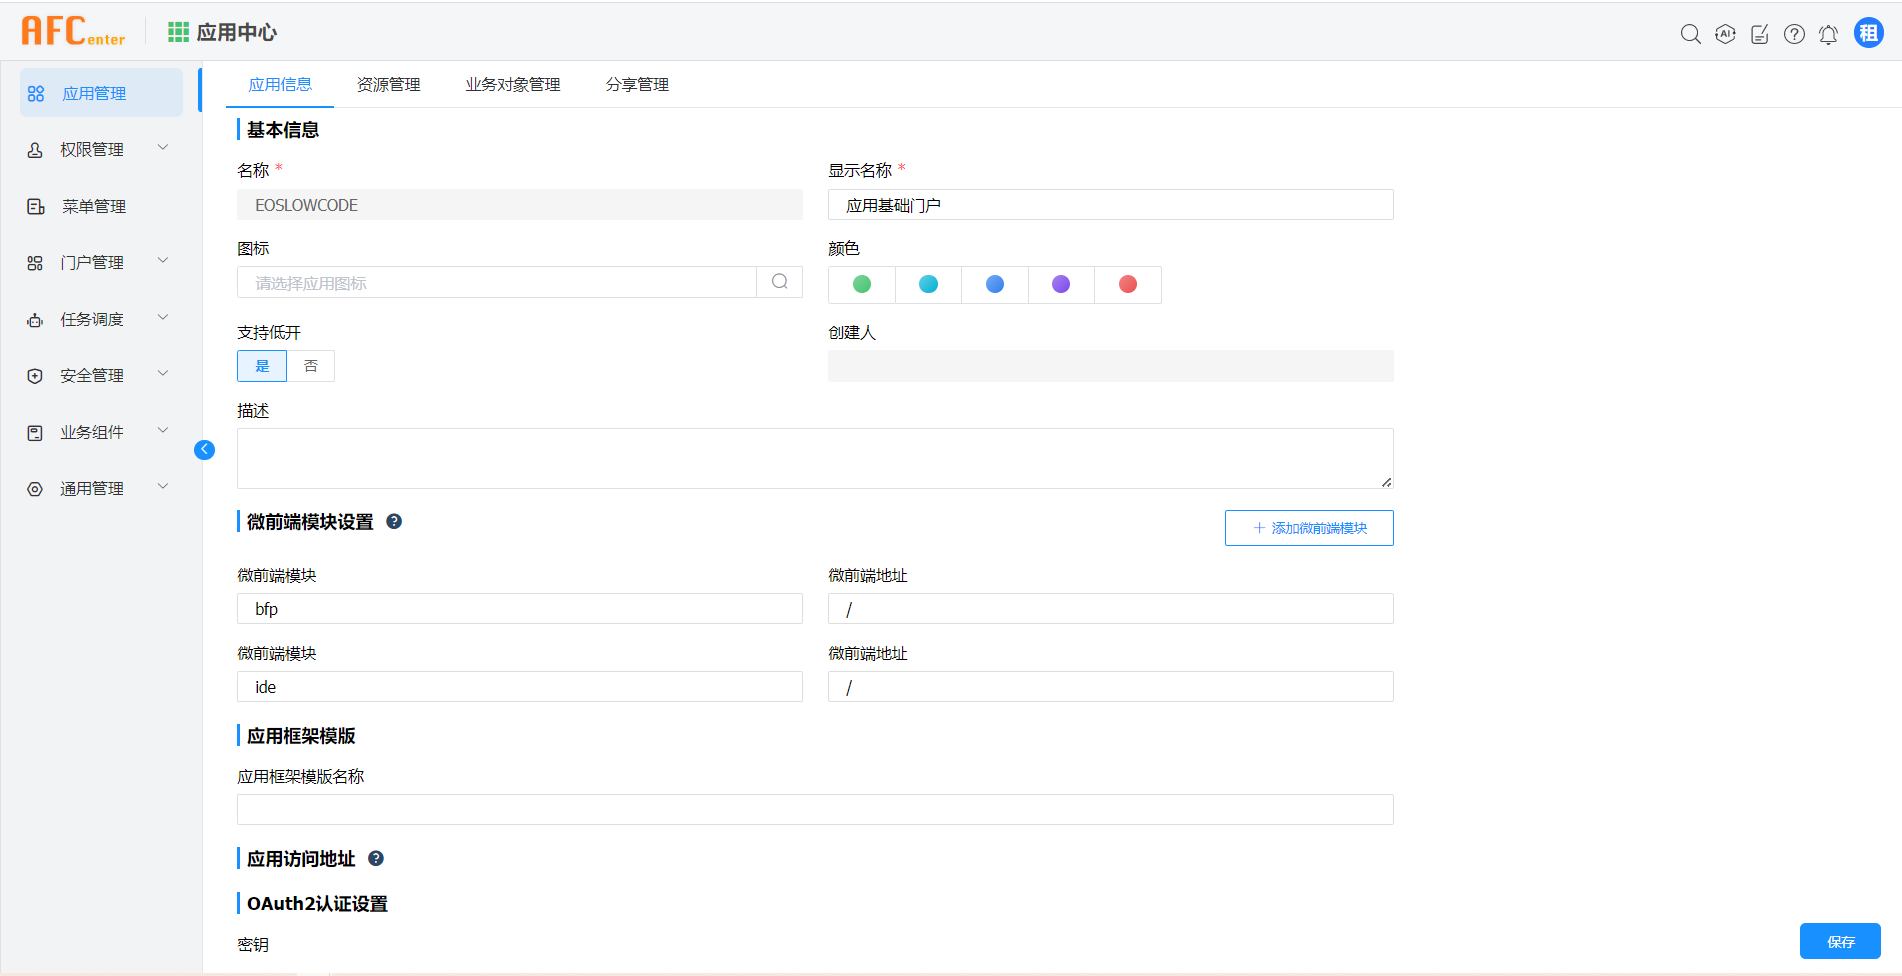Click the application icon picker search button
Viewport: 1902px width, 976px height.
point(780,282)
